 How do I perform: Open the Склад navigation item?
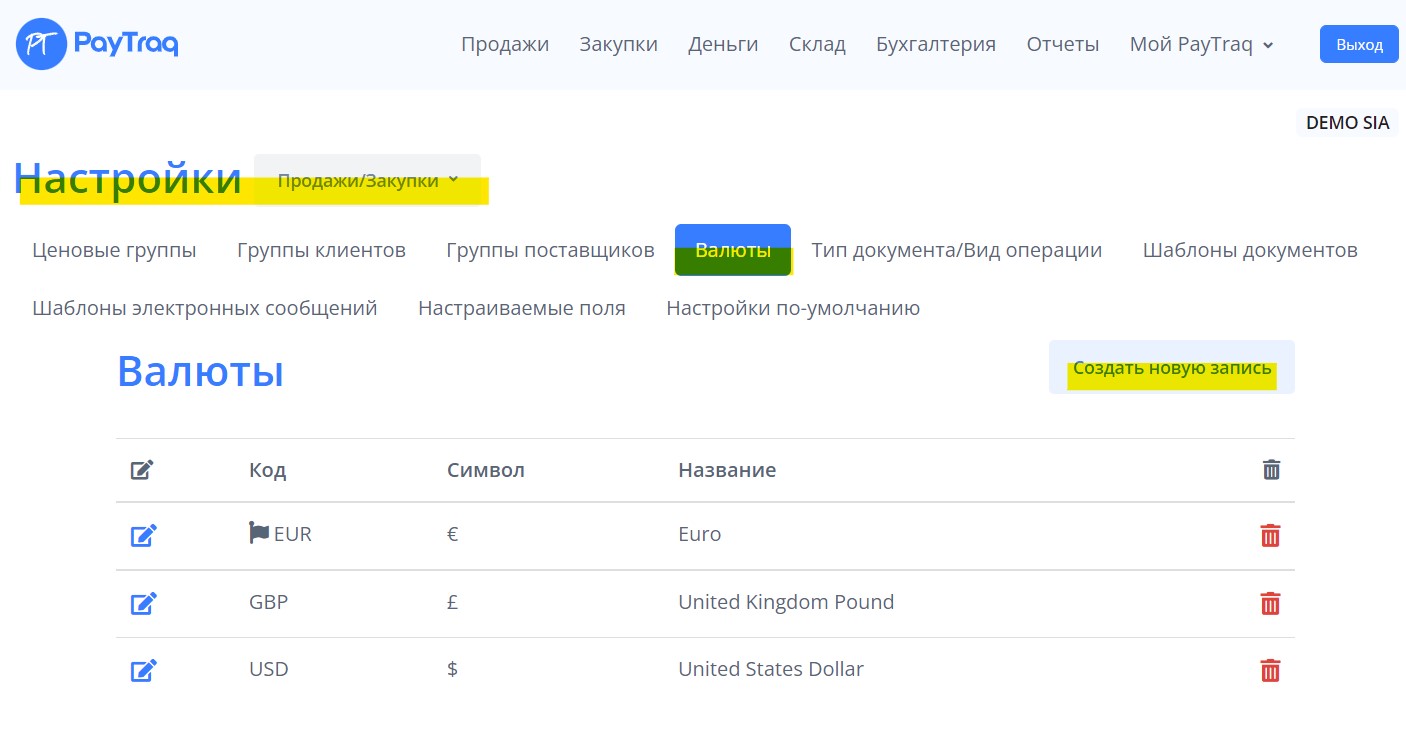[x=817, y=44]
